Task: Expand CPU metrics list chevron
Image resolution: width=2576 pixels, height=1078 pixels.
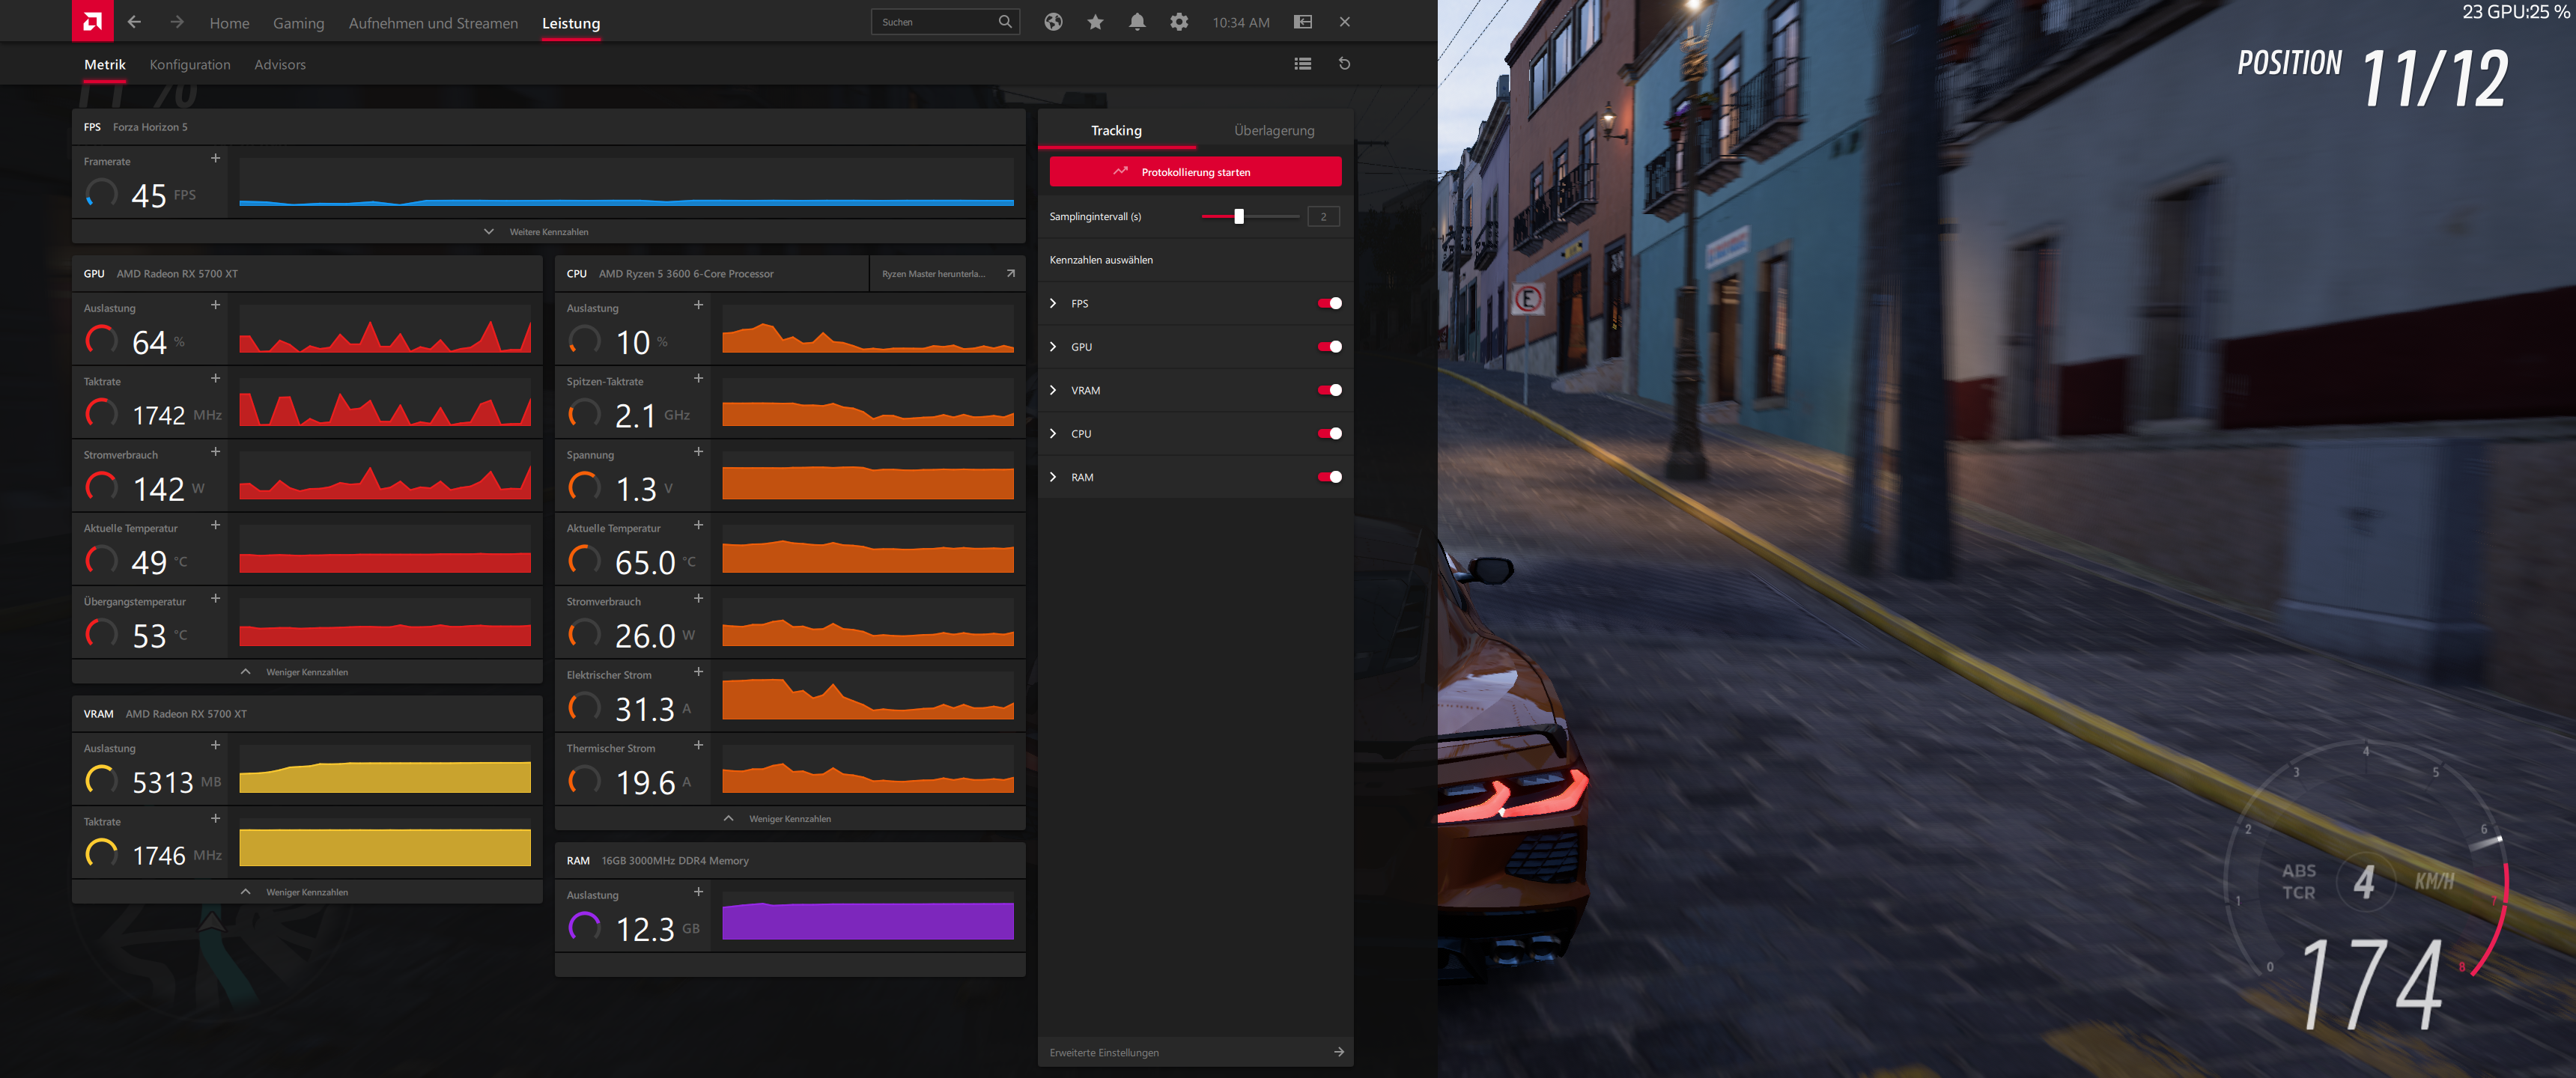Action: [1053, 433]
